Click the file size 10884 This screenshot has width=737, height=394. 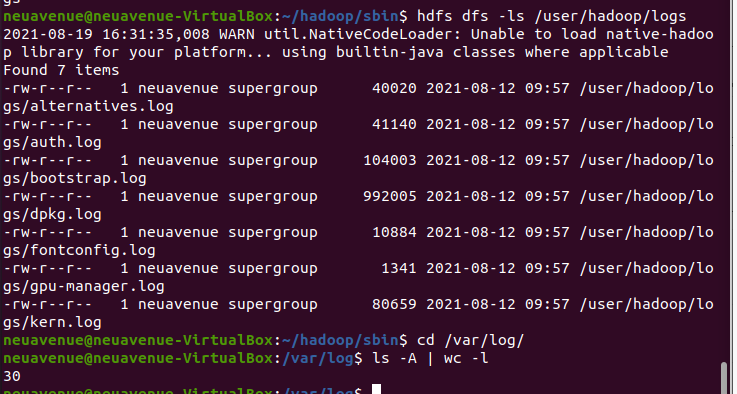(394, 232)
